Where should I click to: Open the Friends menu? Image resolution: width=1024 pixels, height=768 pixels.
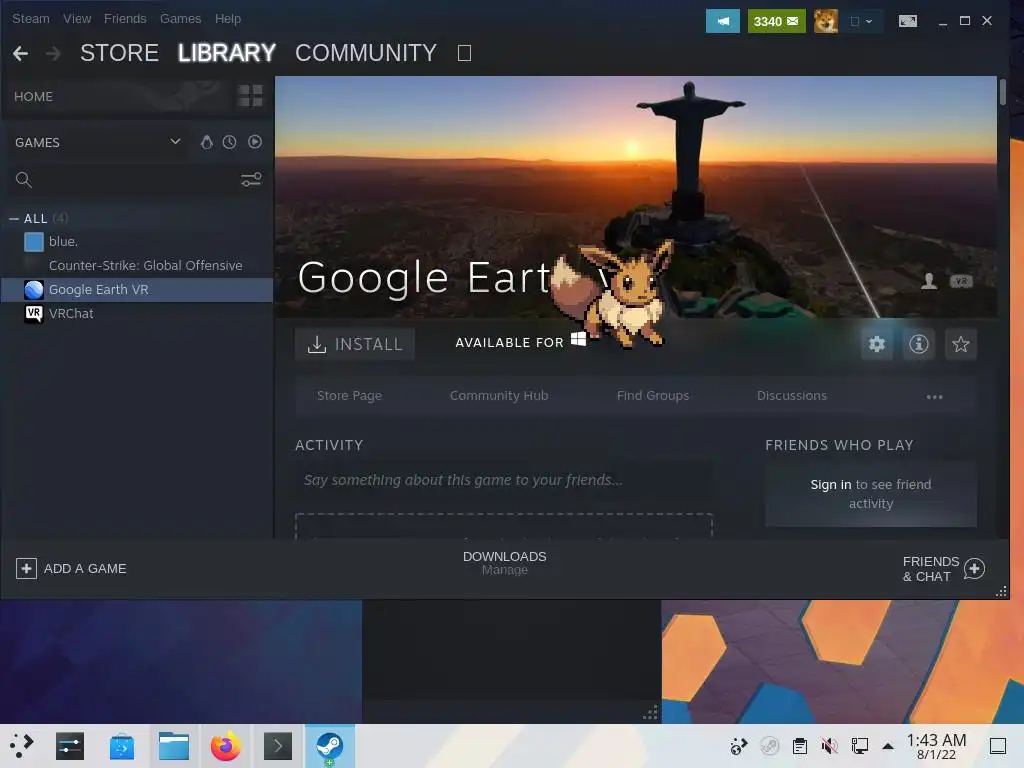point(125,19)
